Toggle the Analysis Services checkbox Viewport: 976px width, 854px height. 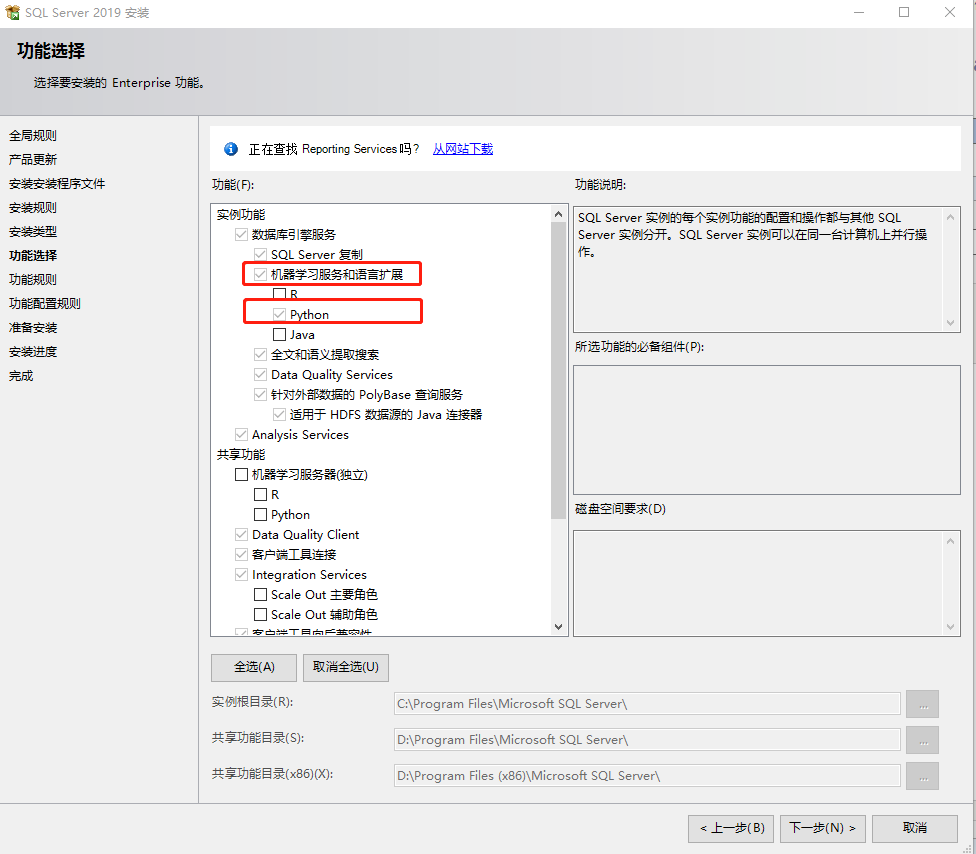pyautogui.click(x=242, y=434)
